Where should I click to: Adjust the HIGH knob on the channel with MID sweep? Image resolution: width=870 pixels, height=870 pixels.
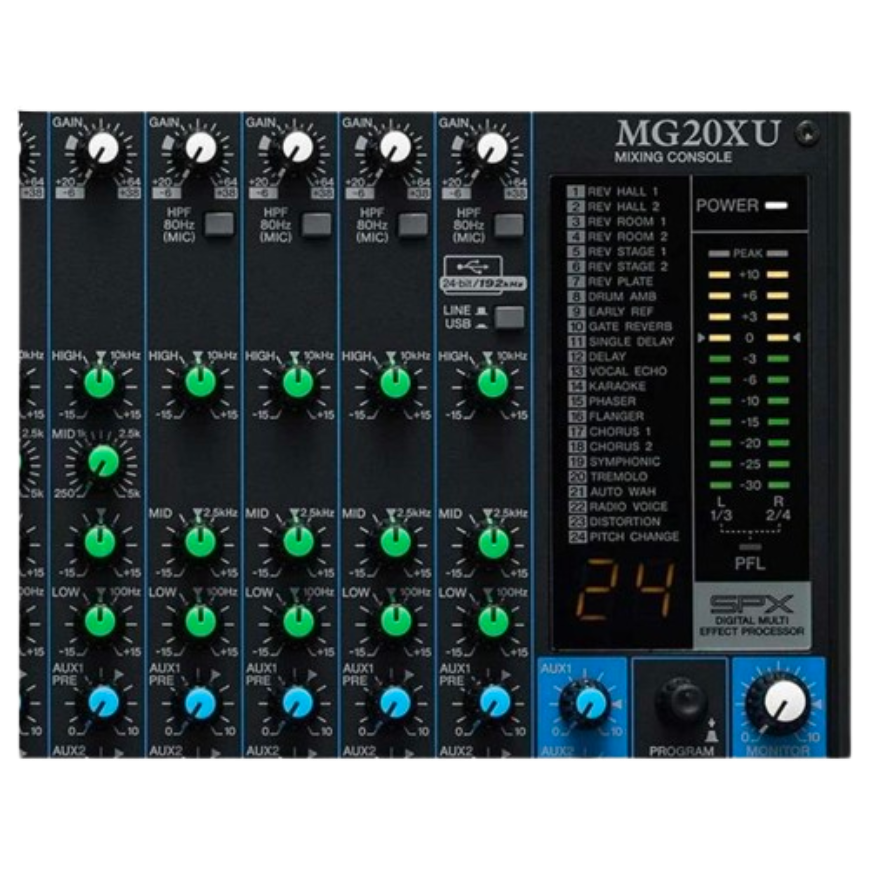100,383
